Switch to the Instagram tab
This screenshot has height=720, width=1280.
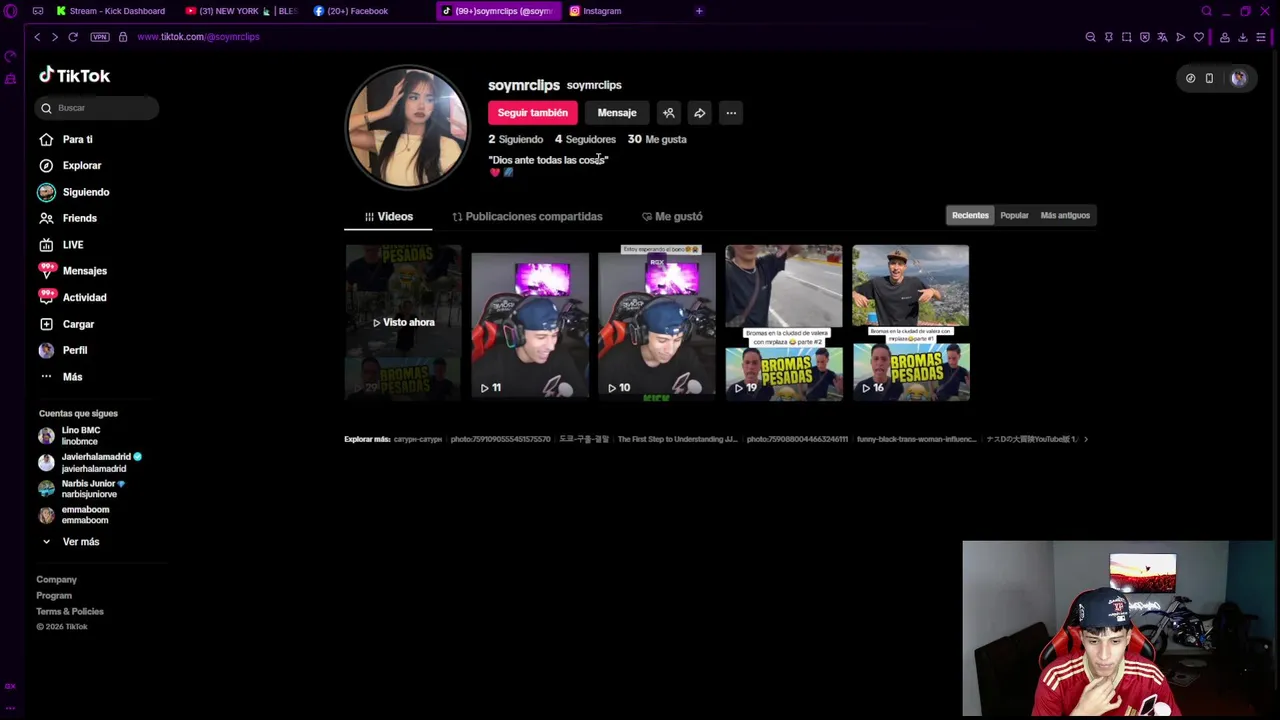tap(597, 11)
